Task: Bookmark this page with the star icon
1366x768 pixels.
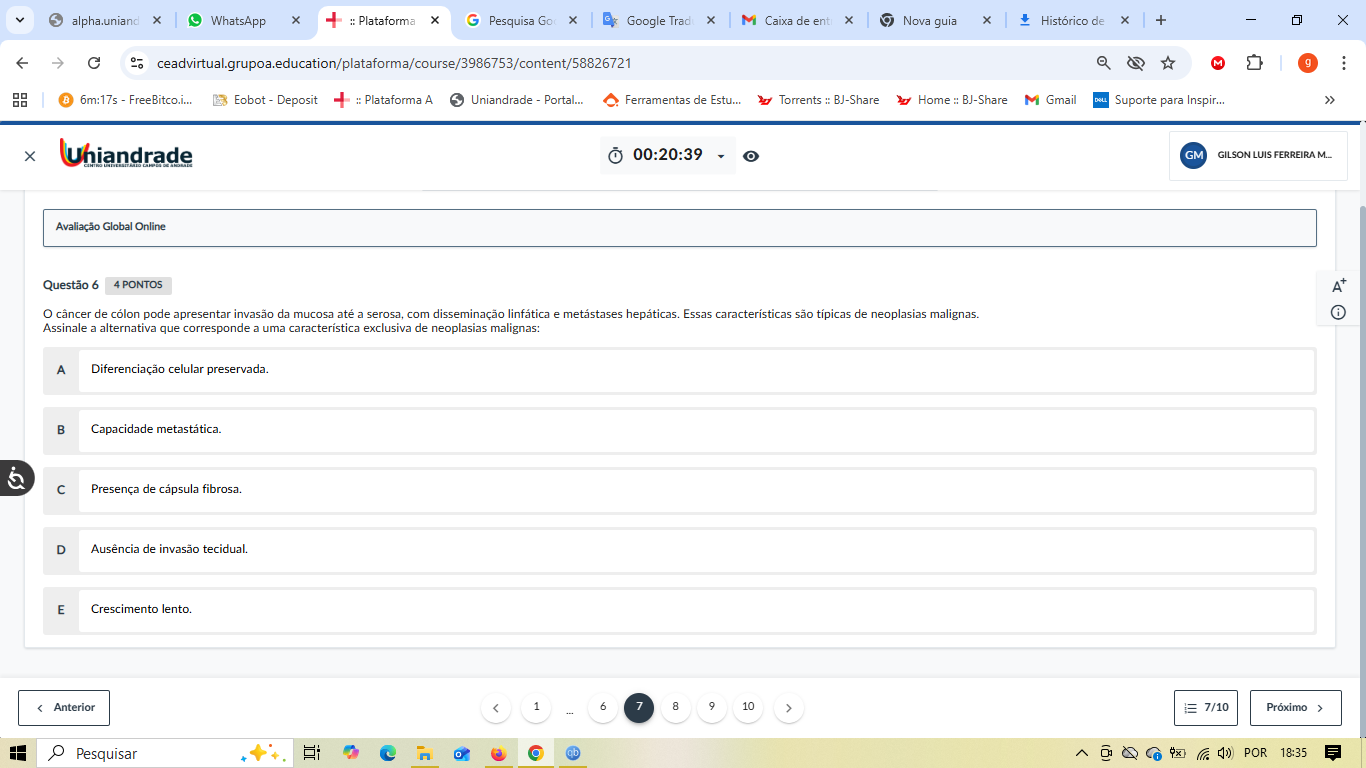Action: coord(1167,63)
